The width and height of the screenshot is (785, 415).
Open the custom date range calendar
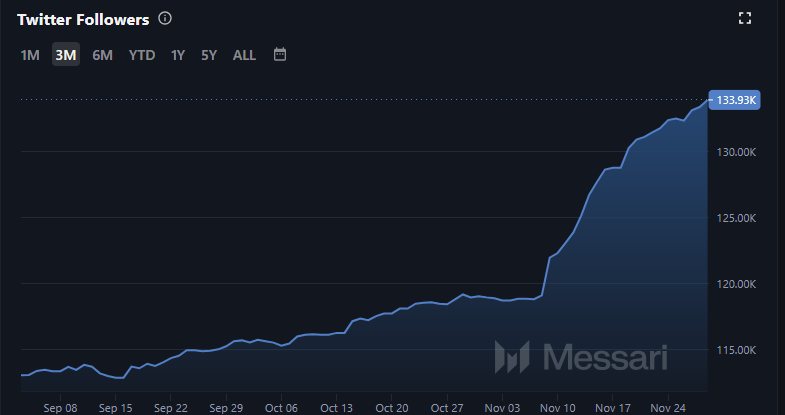tap(280, 55)
